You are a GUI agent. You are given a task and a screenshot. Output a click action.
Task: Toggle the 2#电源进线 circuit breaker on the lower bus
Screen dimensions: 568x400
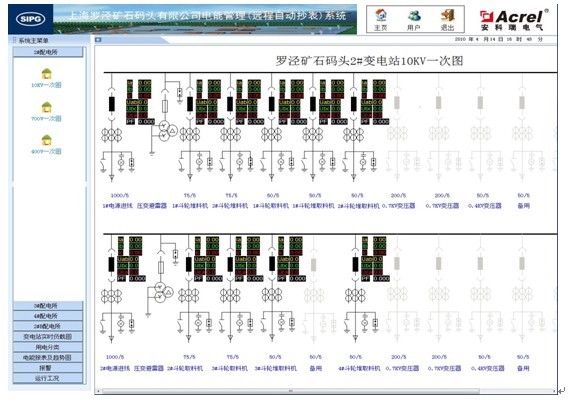[x=112, y=264]
